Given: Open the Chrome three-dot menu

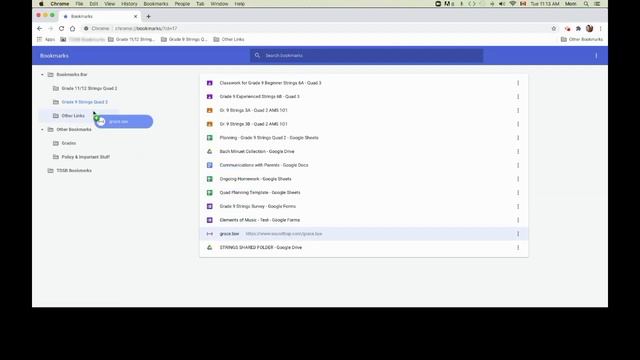Looking at the screenshot, I should tap(600, 29).
